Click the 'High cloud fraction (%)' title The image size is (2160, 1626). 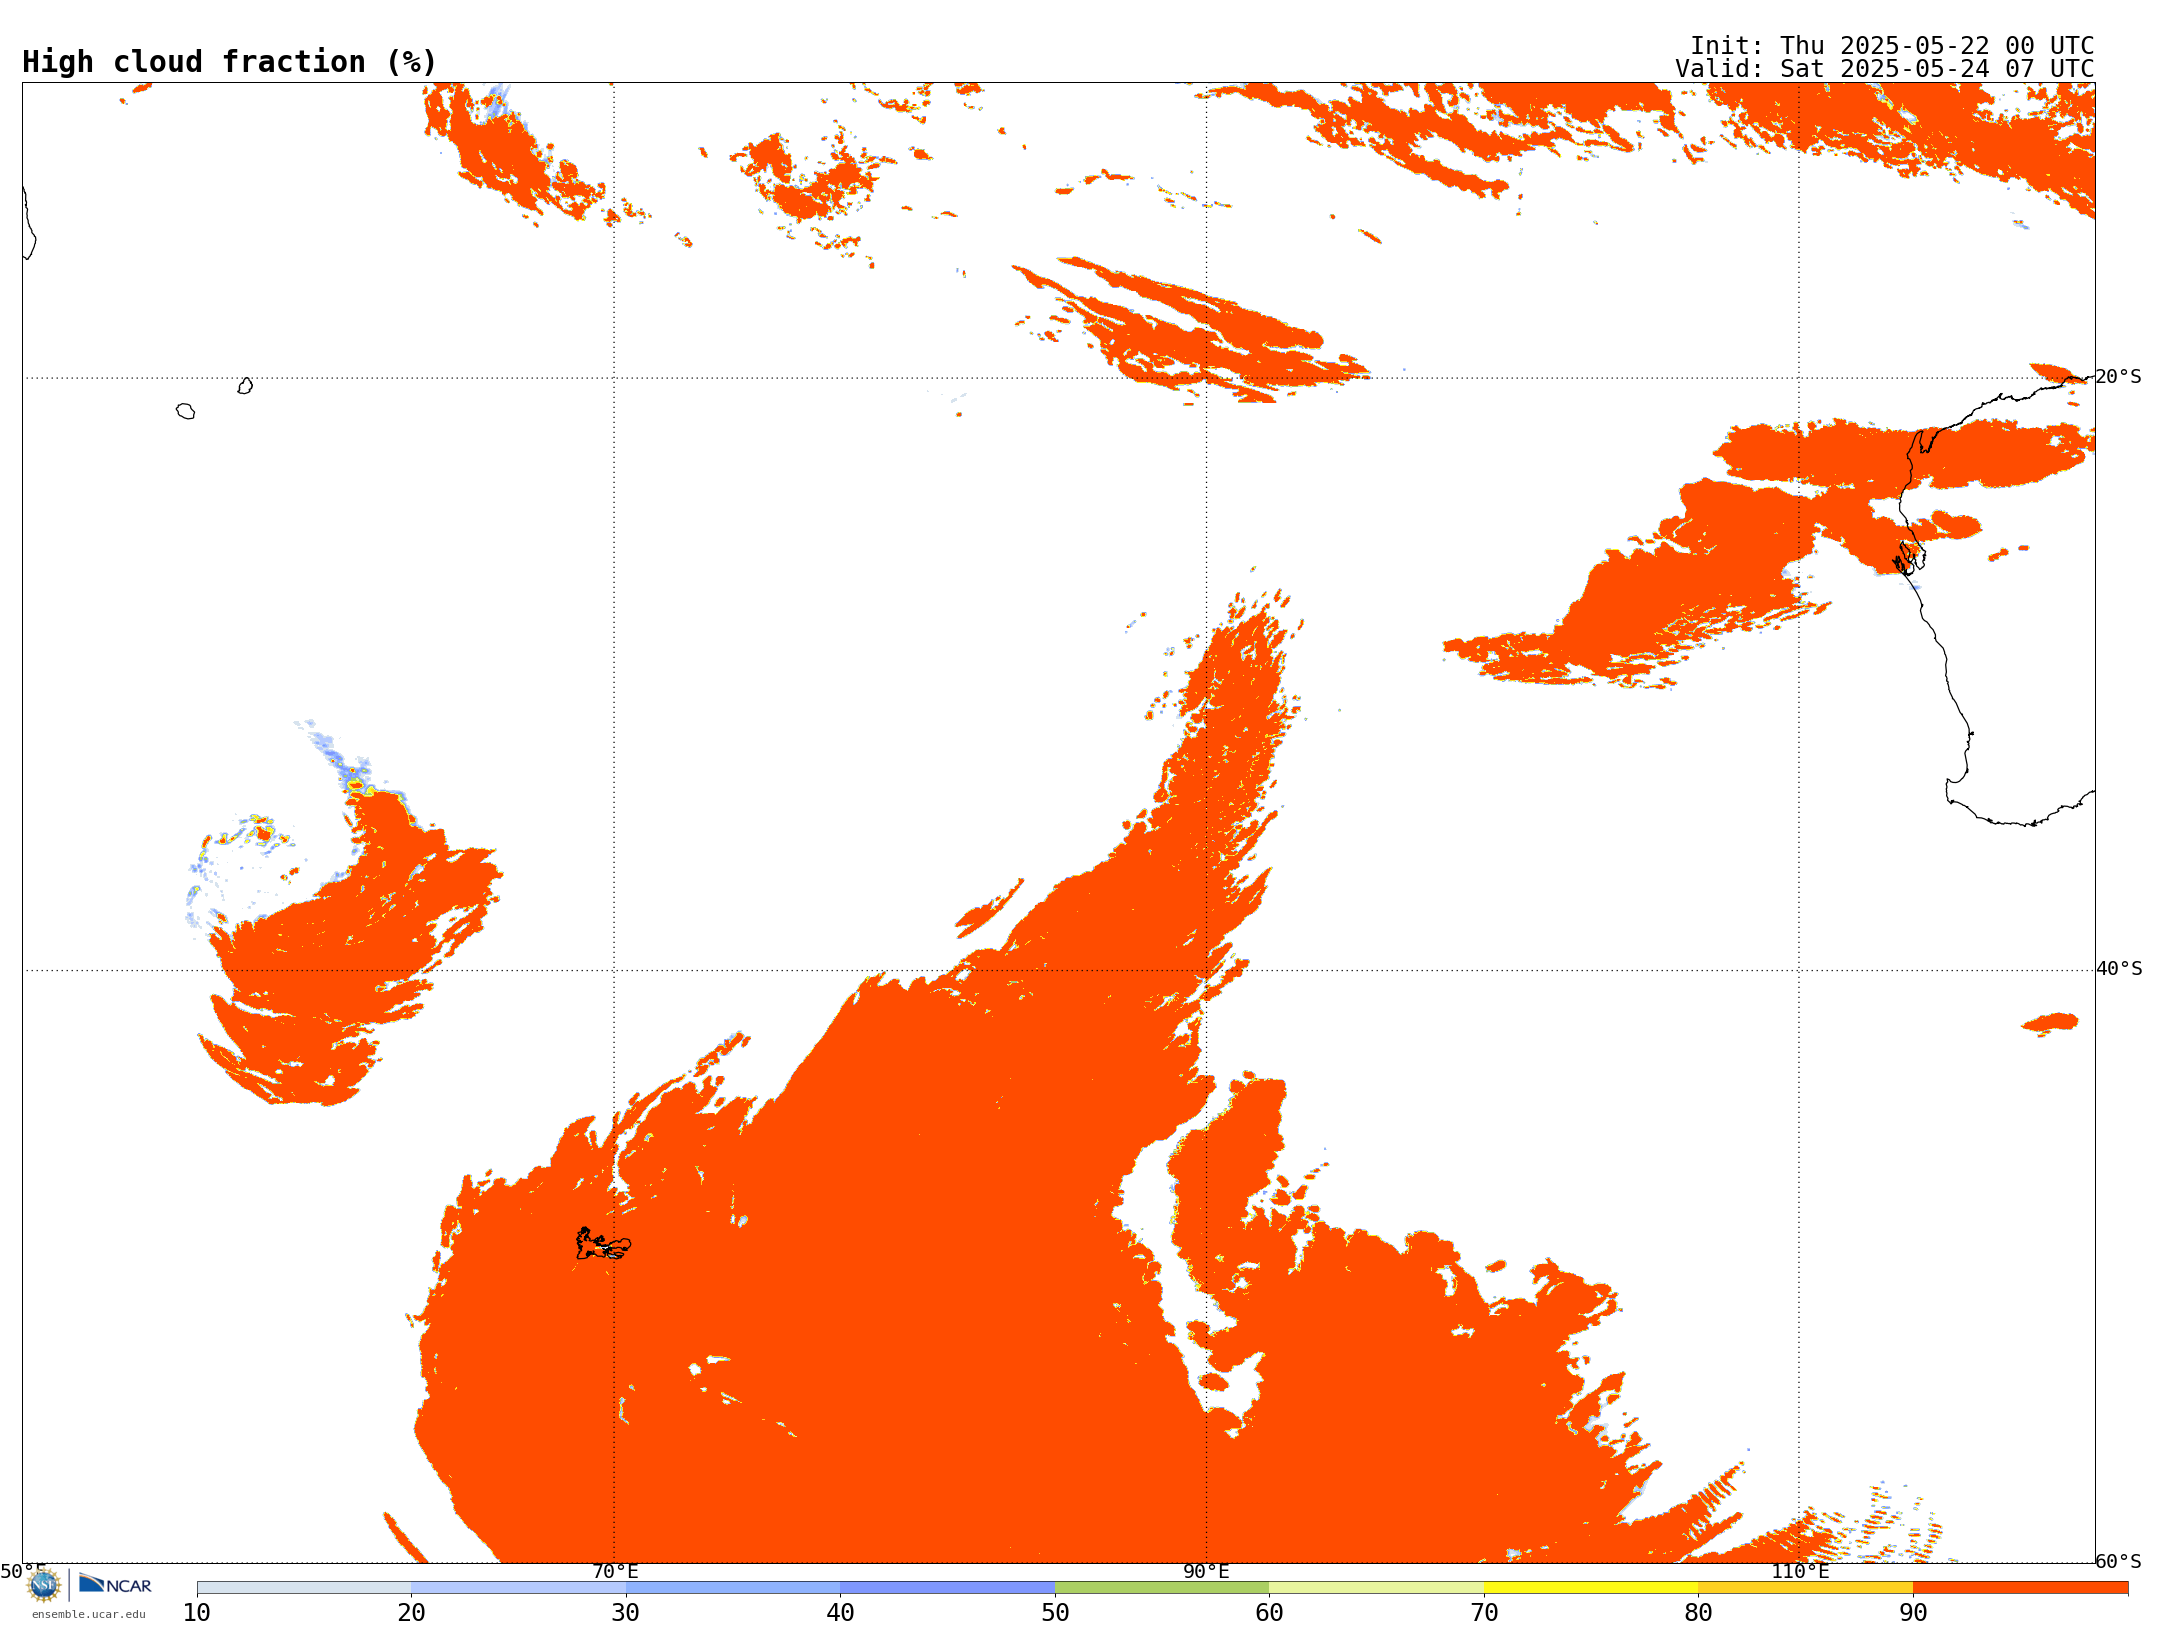[x=230, y=62]
